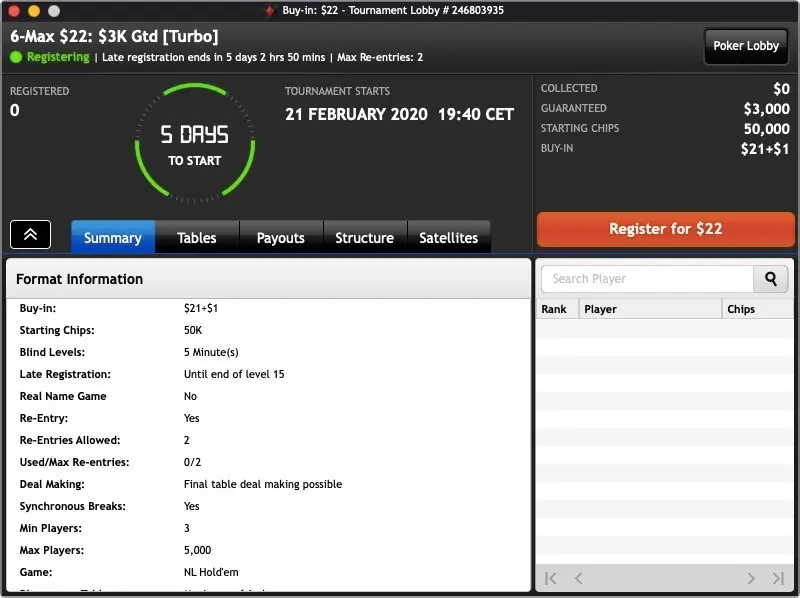The height and width of the screenshot is (598, 800).
Task: Sort by the Chips column header
Action: pos(743,309)
